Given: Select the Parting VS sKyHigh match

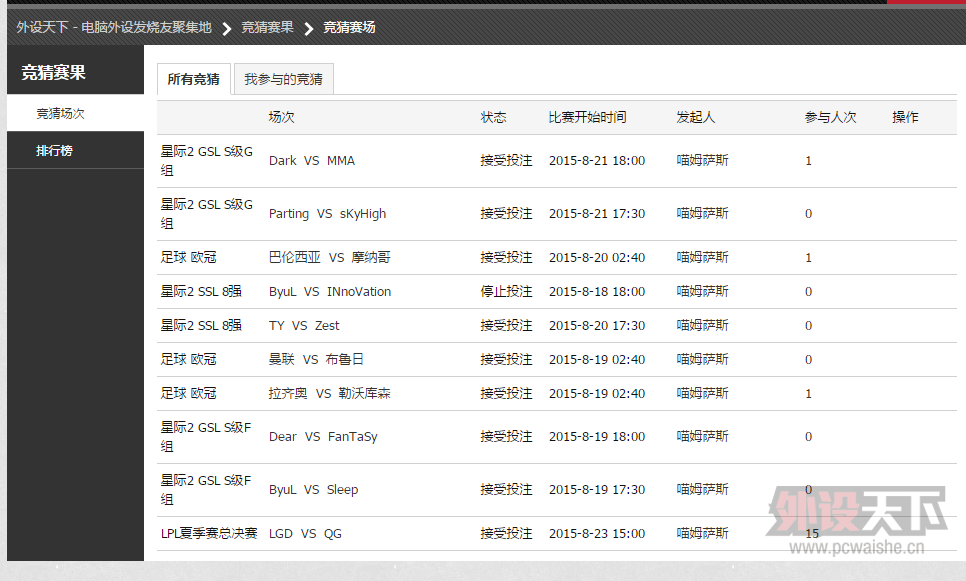Looking at the screenshot, I should [327, 214].
